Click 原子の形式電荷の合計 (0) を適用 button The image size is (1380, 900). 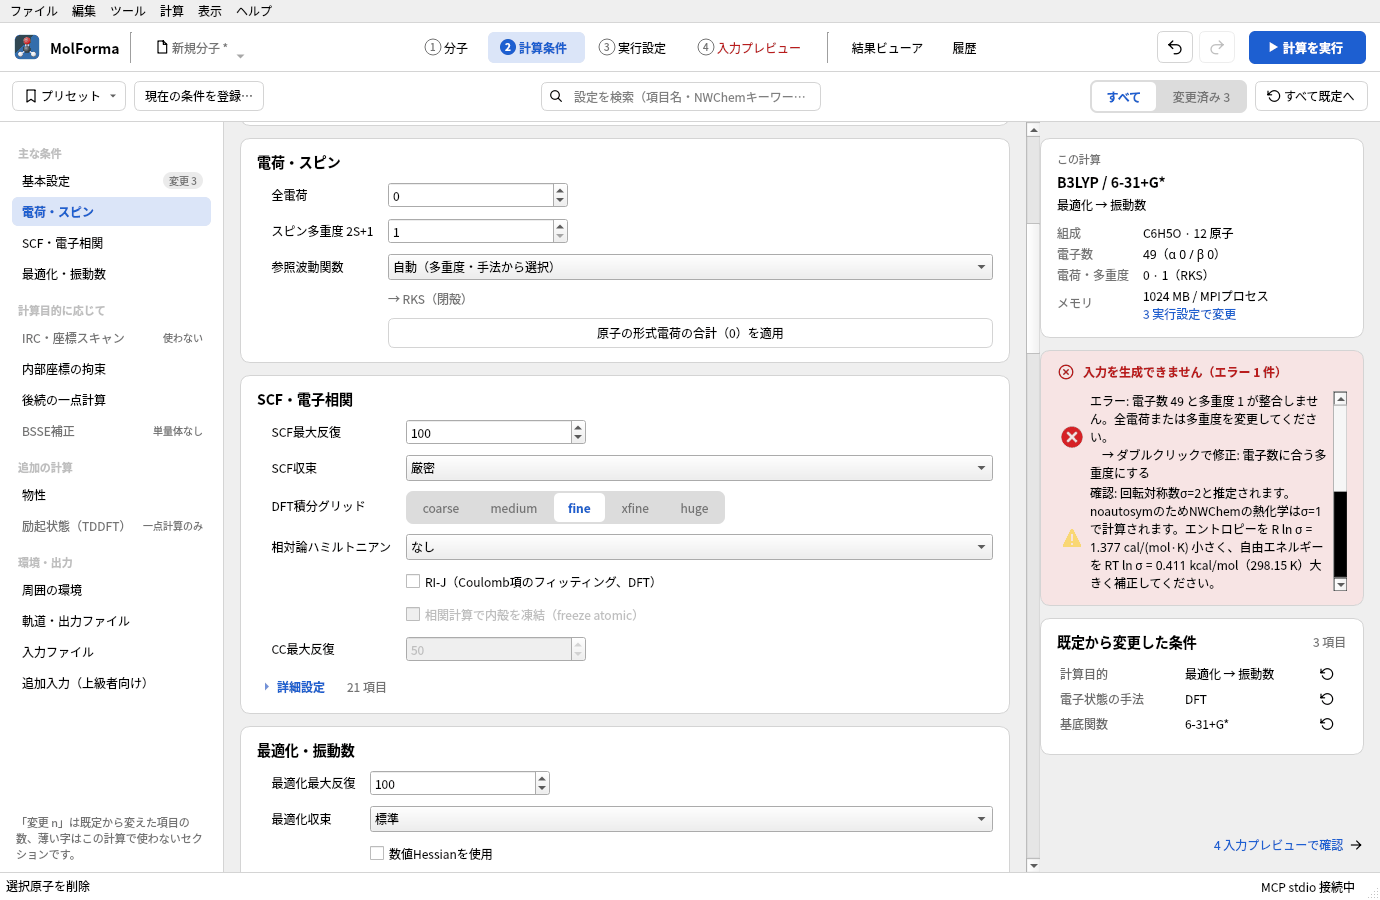coord(690,333)
